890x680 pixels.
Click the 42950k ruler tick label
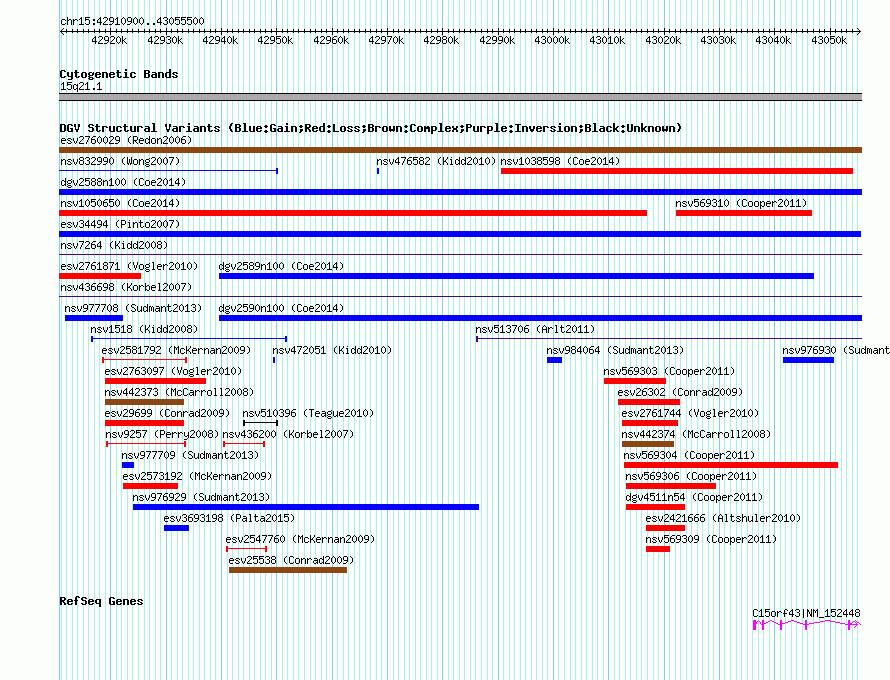275,40
